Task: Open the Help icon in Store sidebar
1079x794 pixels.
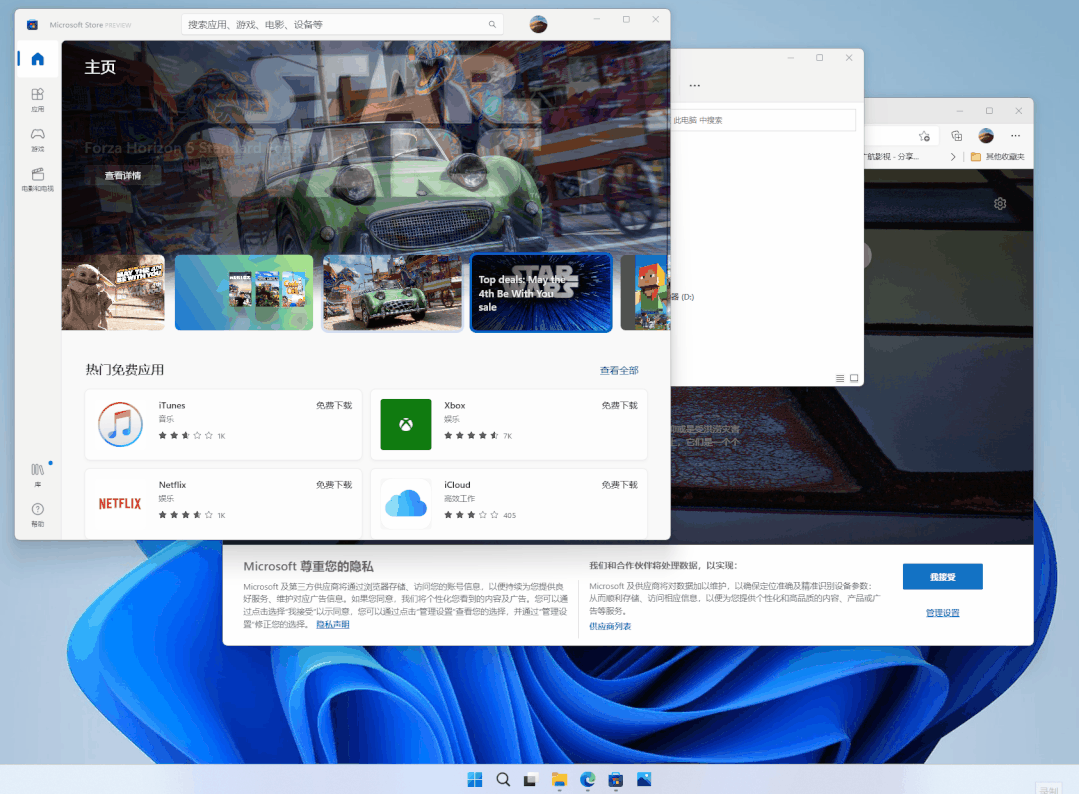Action: click(x=38, y=514)
